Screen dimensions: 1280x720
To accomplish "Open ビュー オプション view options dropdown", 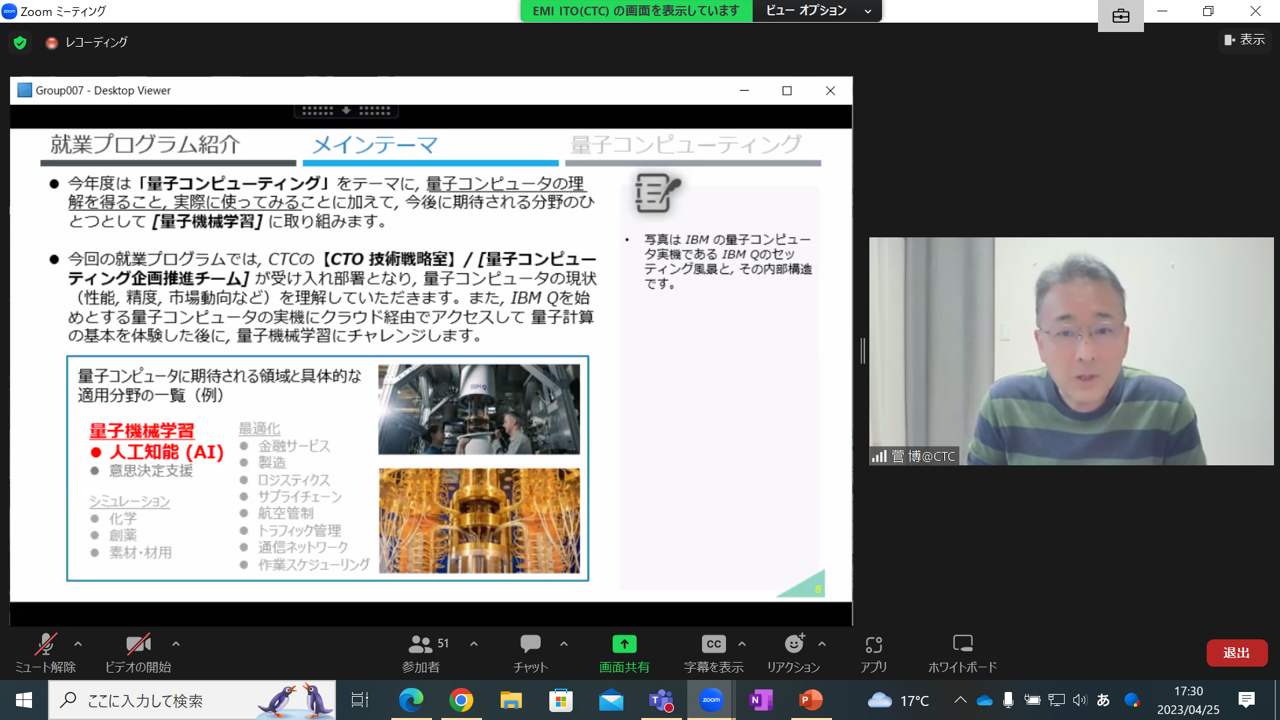I will pos(818,11).
